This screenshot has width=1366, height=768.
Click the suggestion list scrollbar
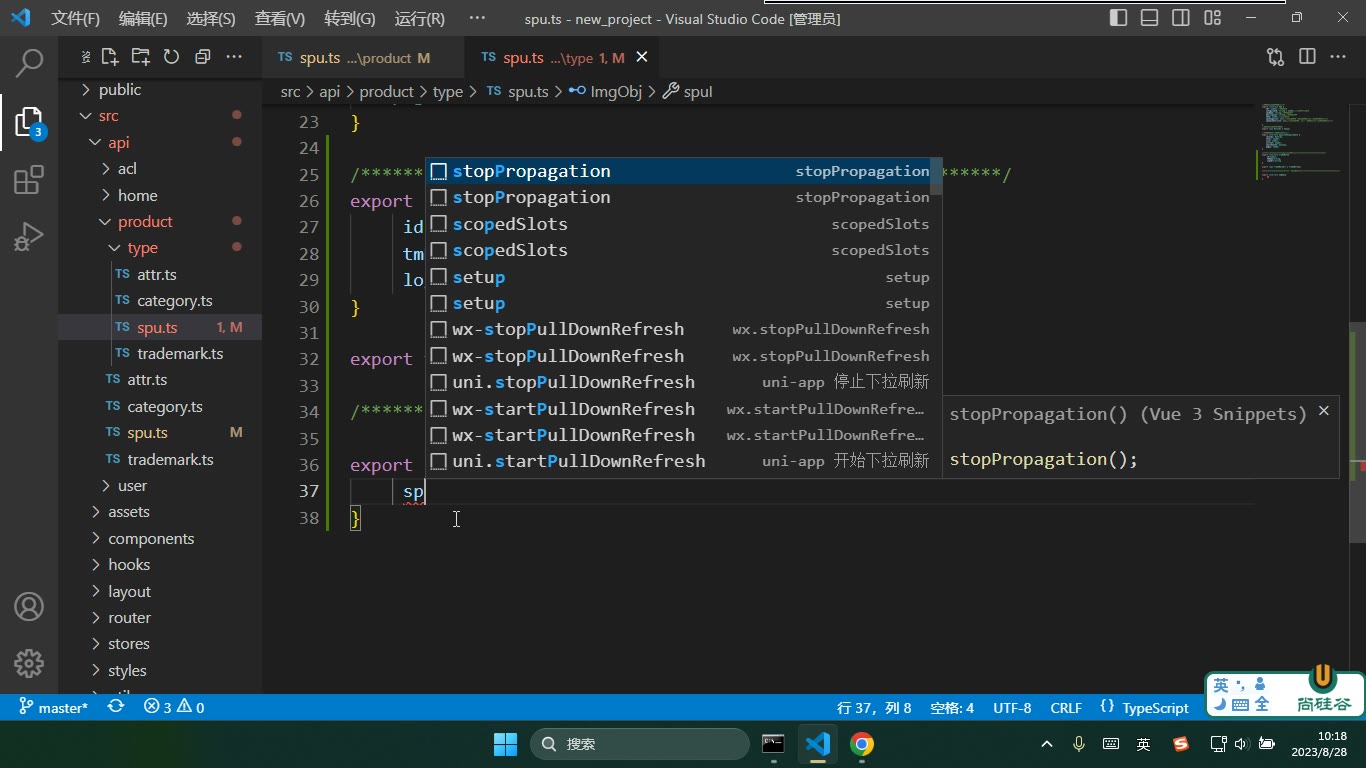coord(936,177)
